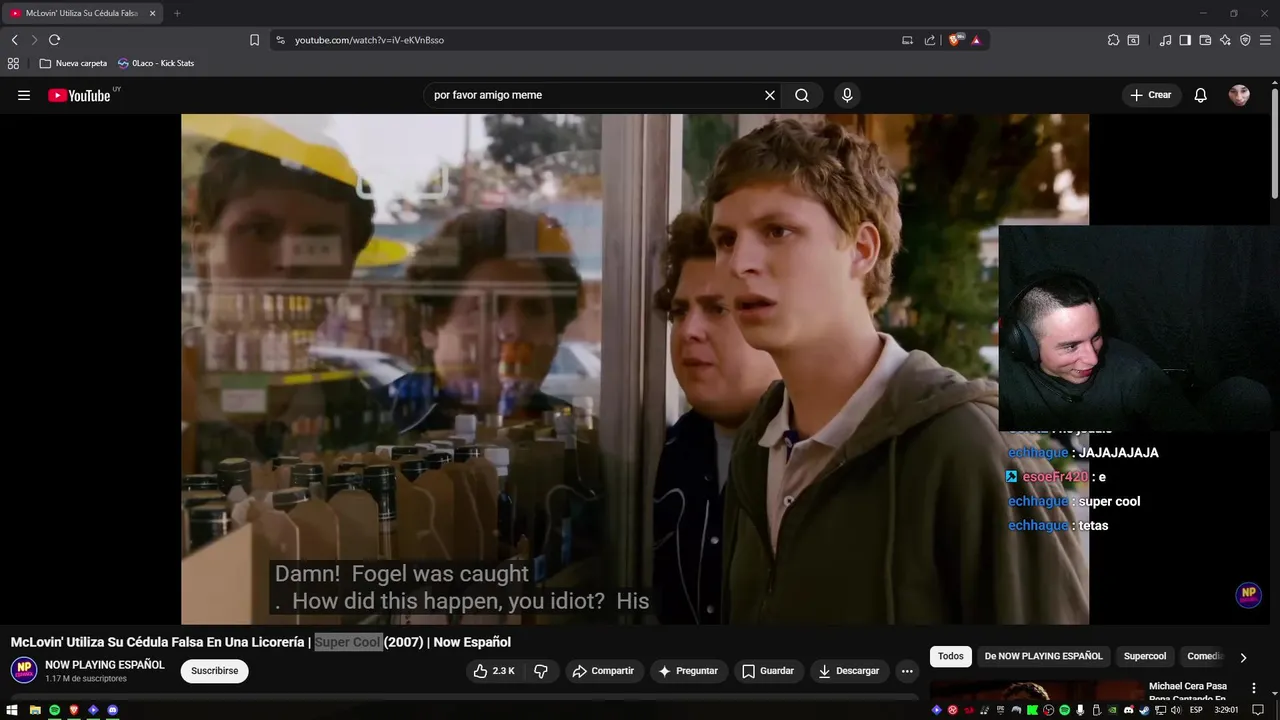This screenshot has height=720, width=1280.
Task: Open Discord from the taskbar
Action: (x=113, y=710)
